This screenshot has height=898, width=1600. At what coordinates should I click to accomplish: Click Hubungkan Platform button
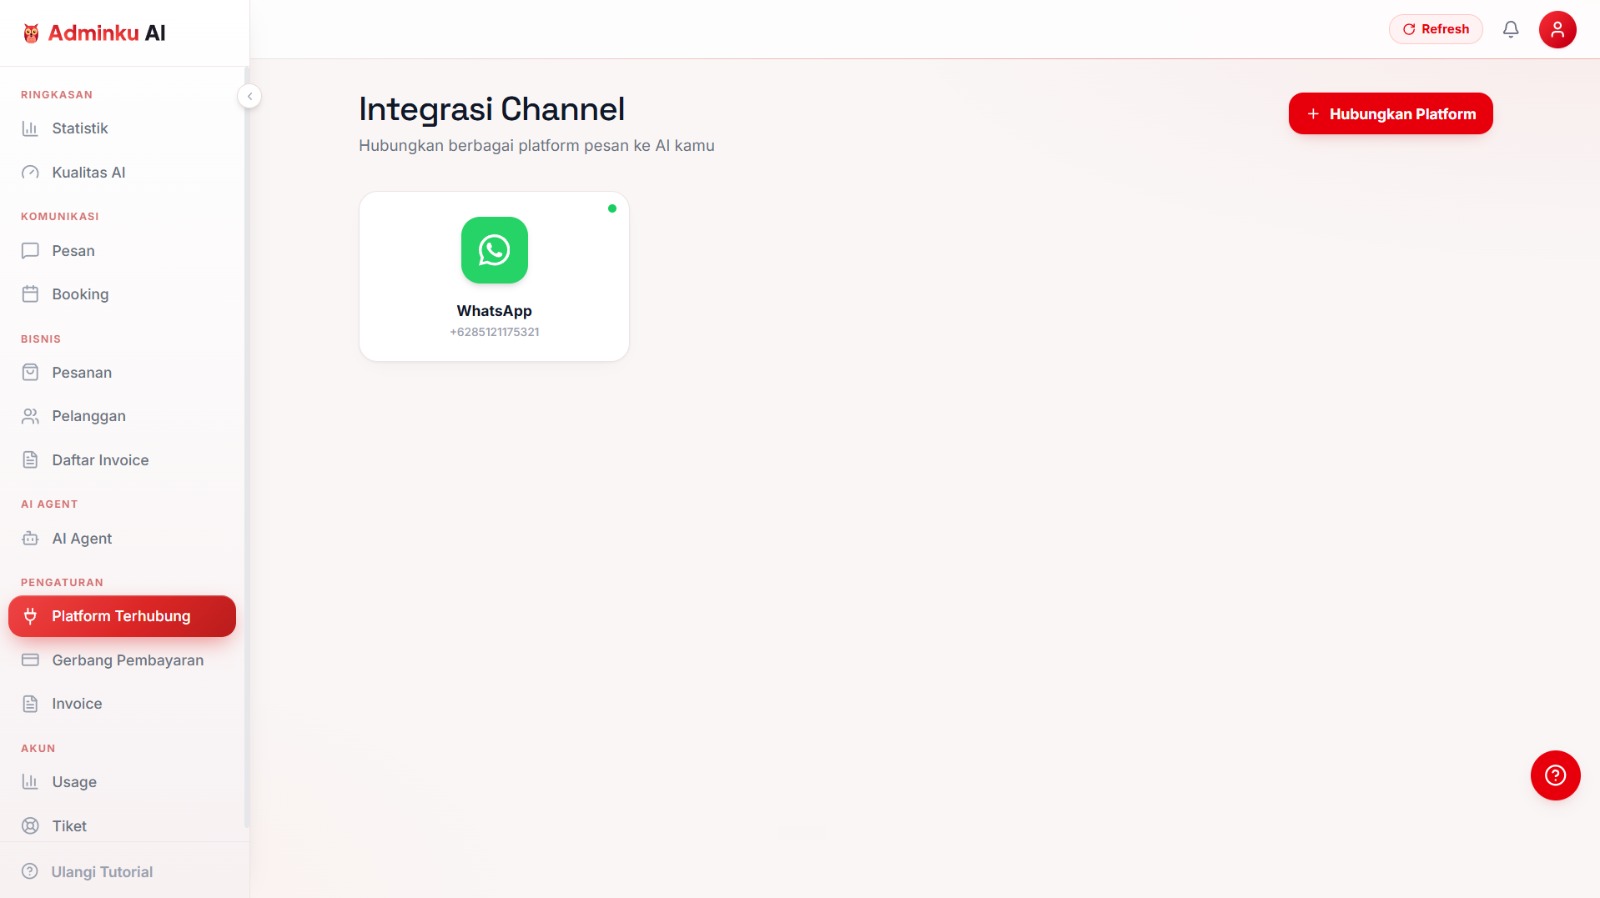1390,114
